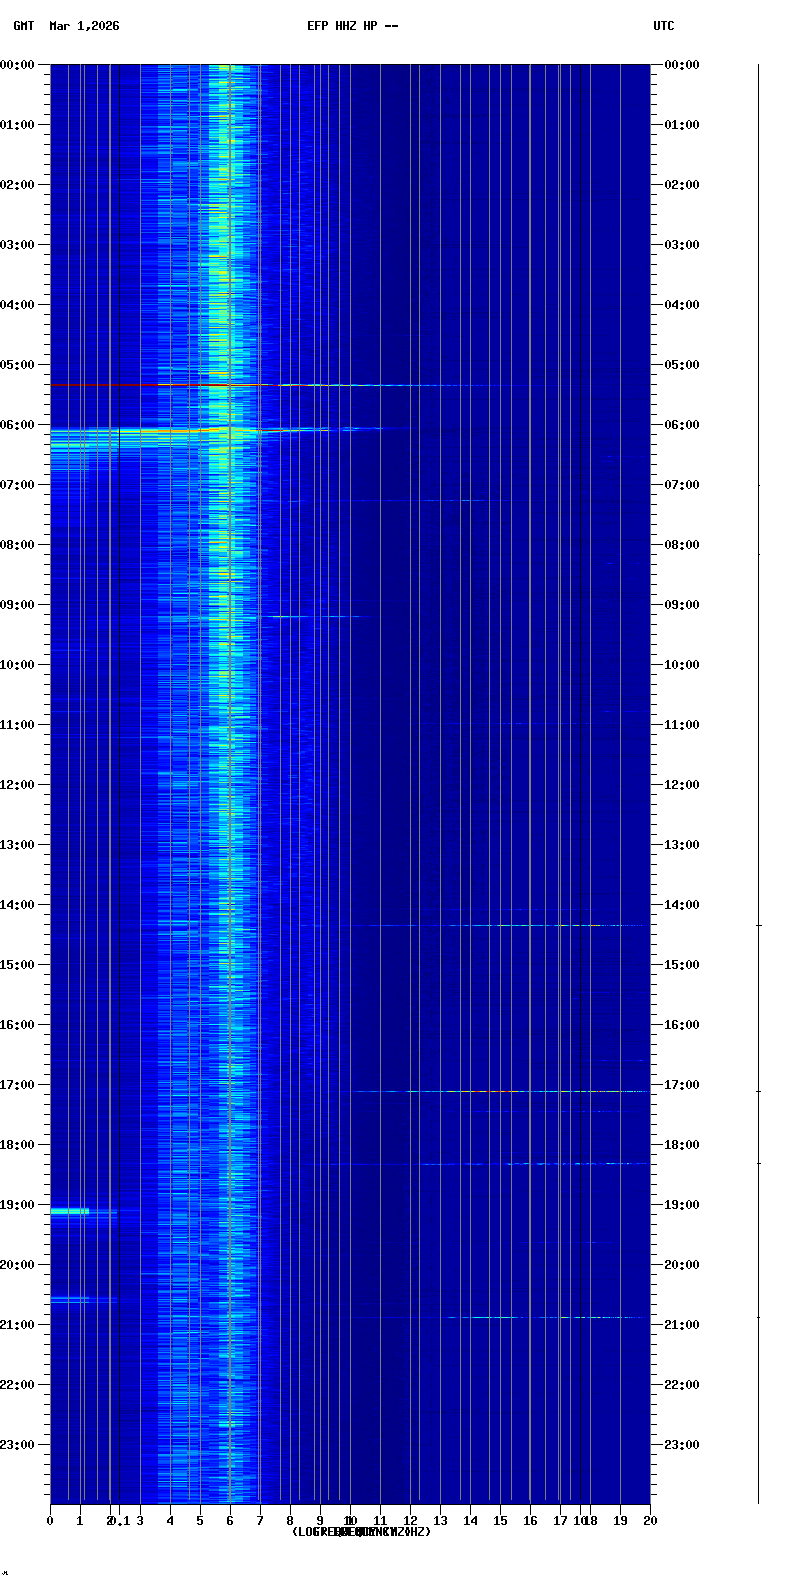Click the high-frequency streak just after 17:00
Viewport: 802px width, 1584px height.
500,1091
